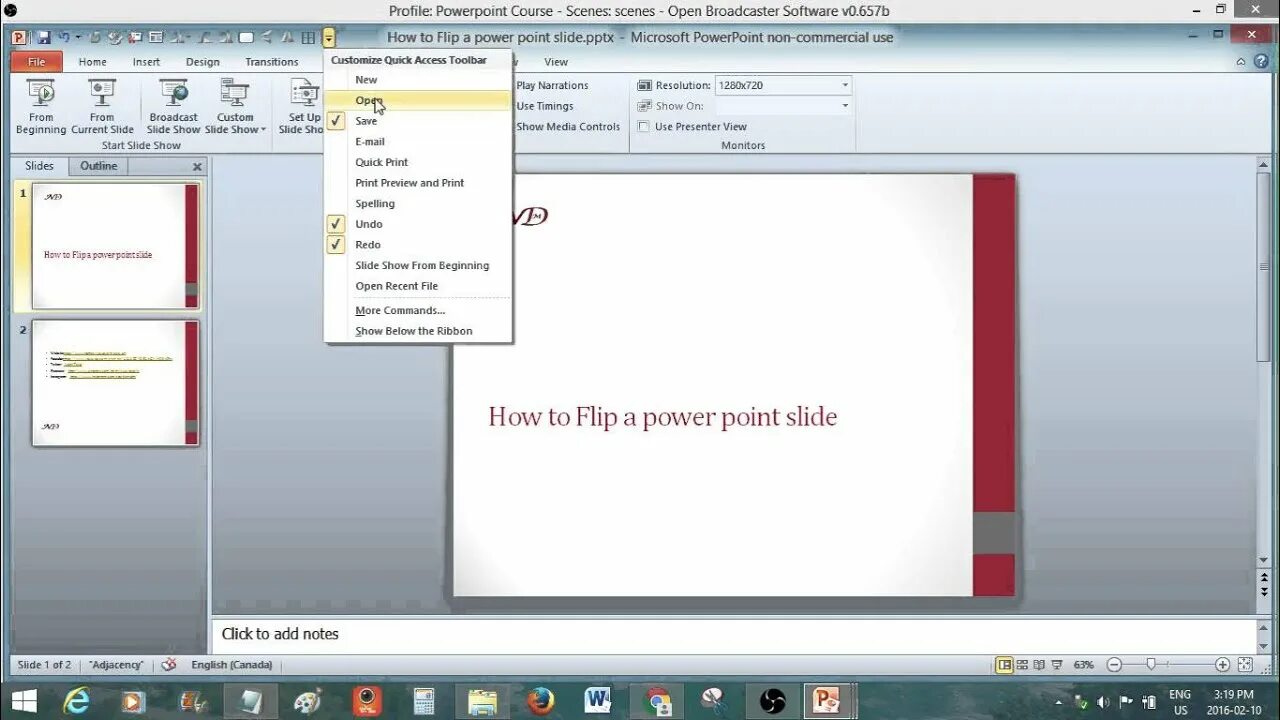The width and height of the screenshot is (1280, 720).
Task: Switch to the Slides pane tab
Action: [x=39, y=166]
